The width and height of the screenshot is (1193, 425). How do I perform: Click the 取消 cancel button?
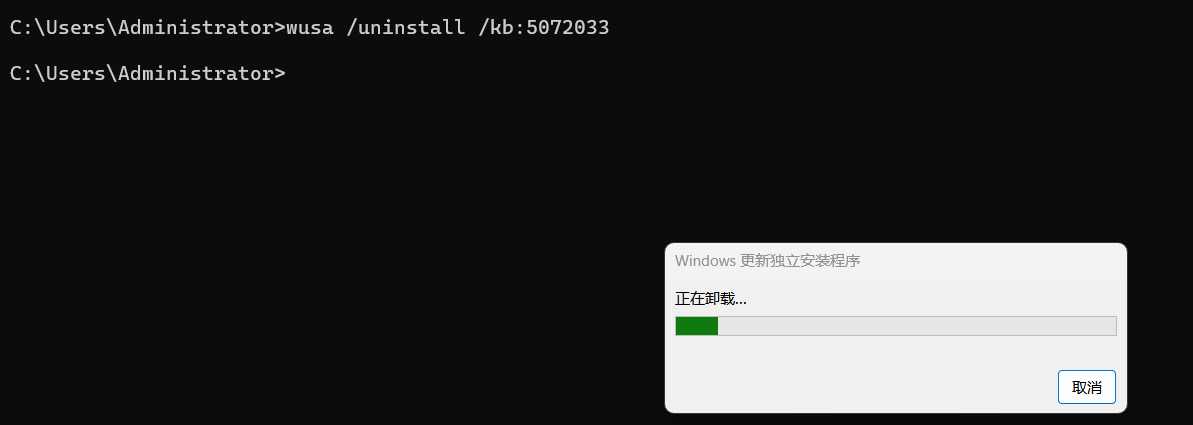pyautogui.click(x=1086, y=387)
